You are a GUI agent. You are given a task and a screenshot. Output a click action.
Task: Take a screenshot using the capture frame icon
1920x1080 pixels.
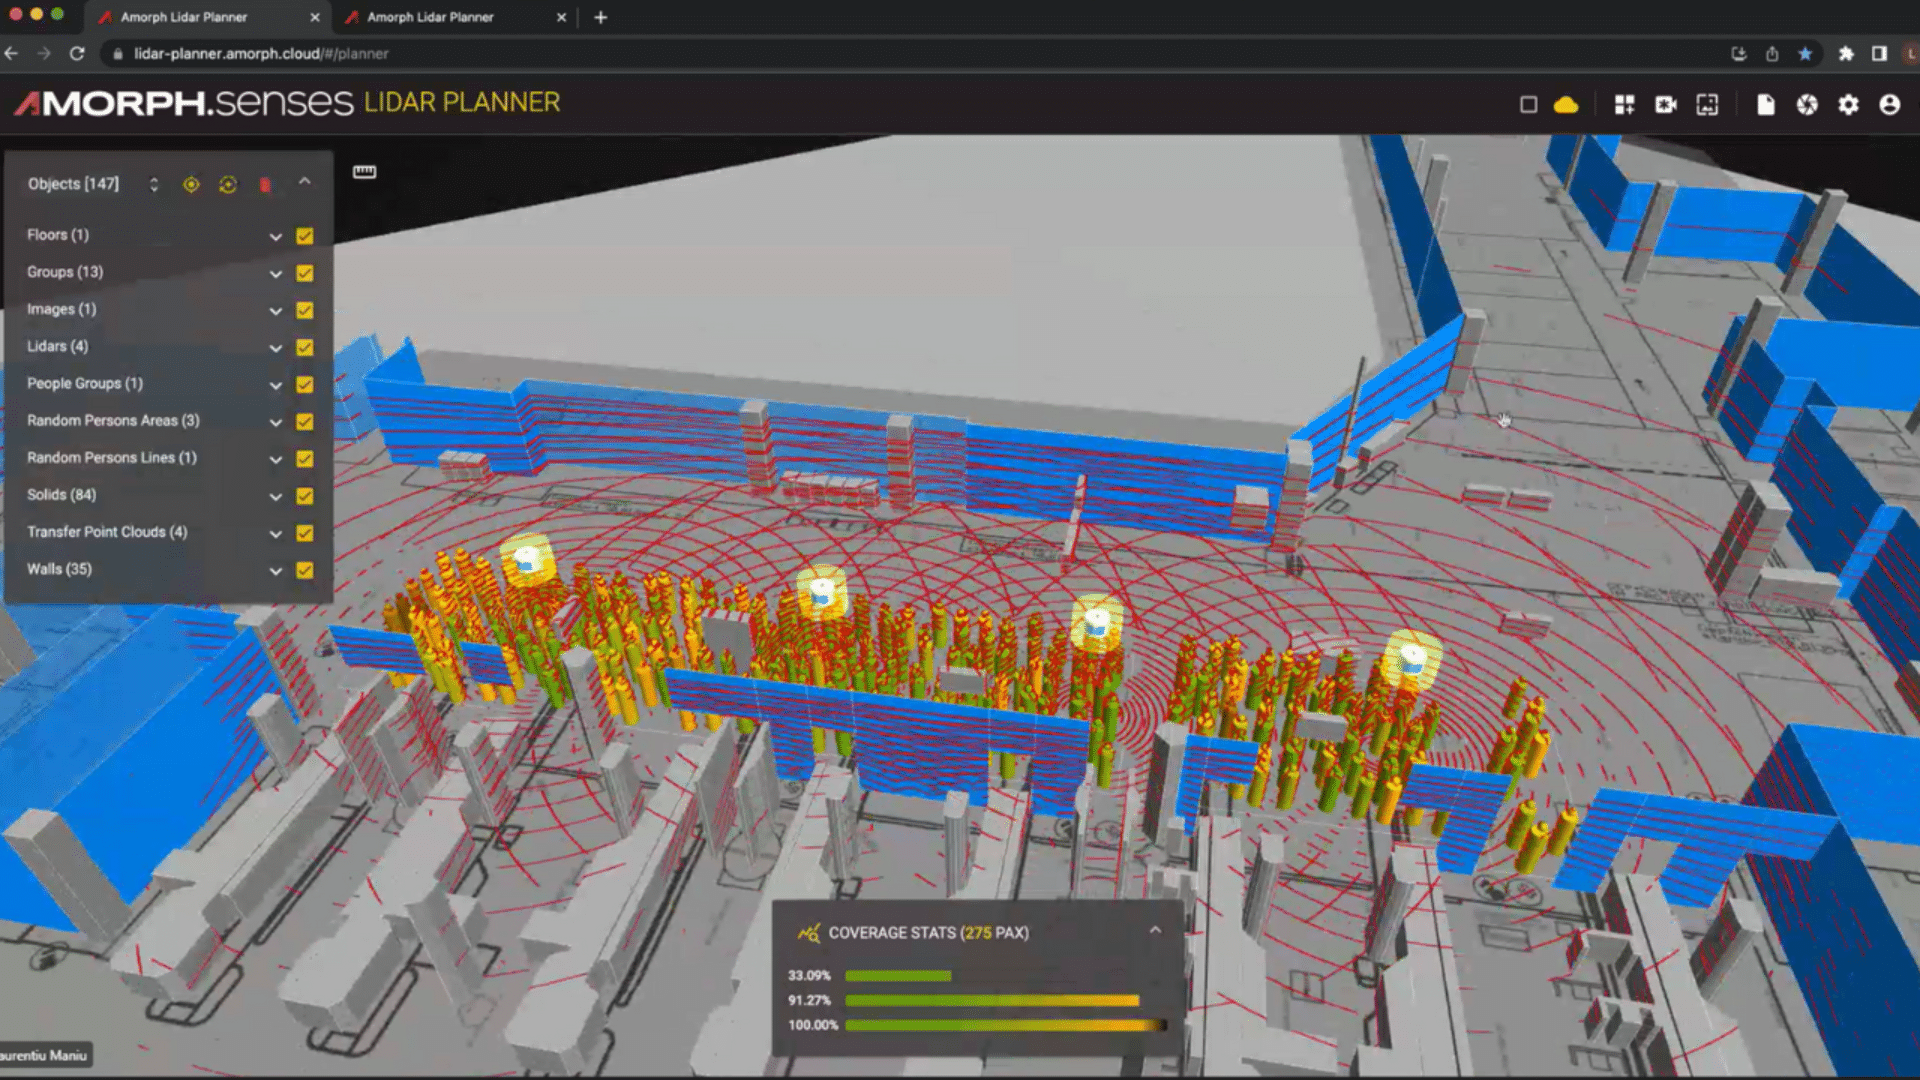(x=1706, y=104)
